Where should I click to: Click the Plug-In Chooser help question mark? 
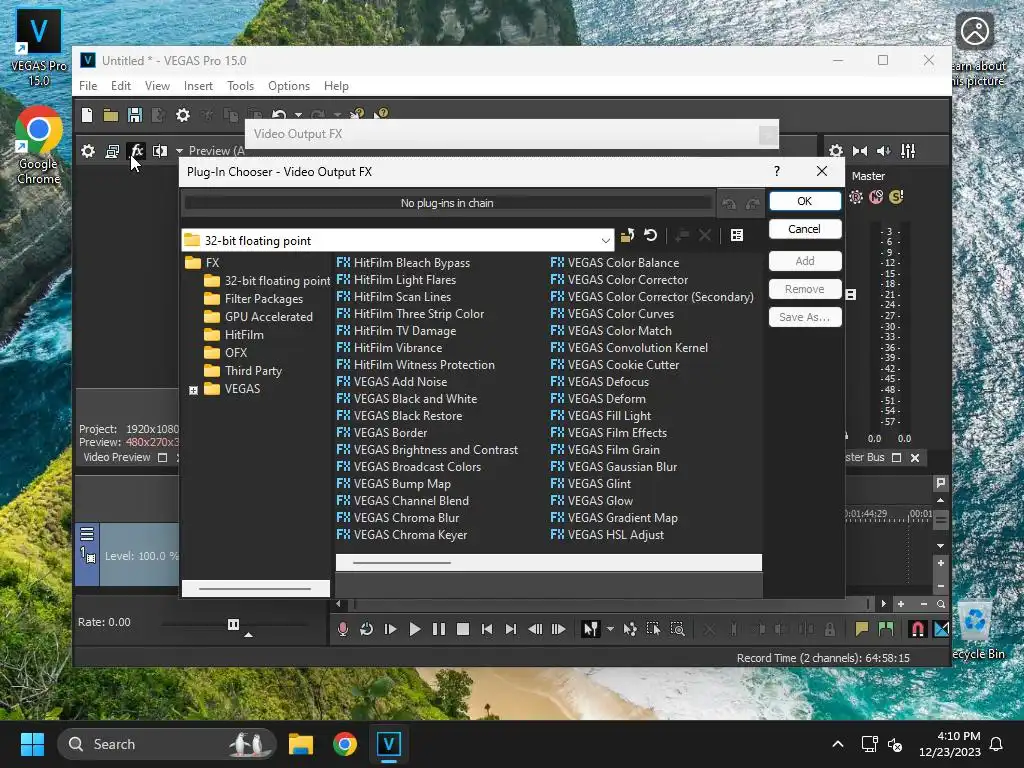776,171
